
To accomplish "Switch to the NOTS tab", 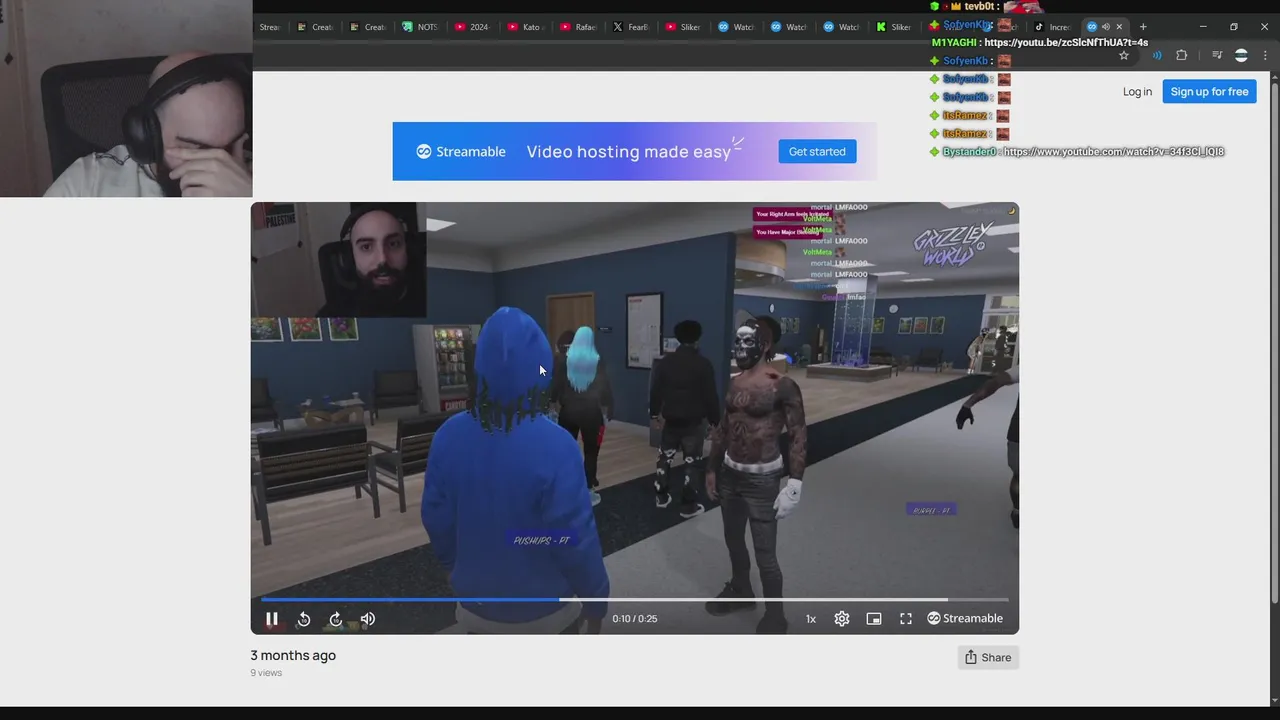I will coord(420,27).
